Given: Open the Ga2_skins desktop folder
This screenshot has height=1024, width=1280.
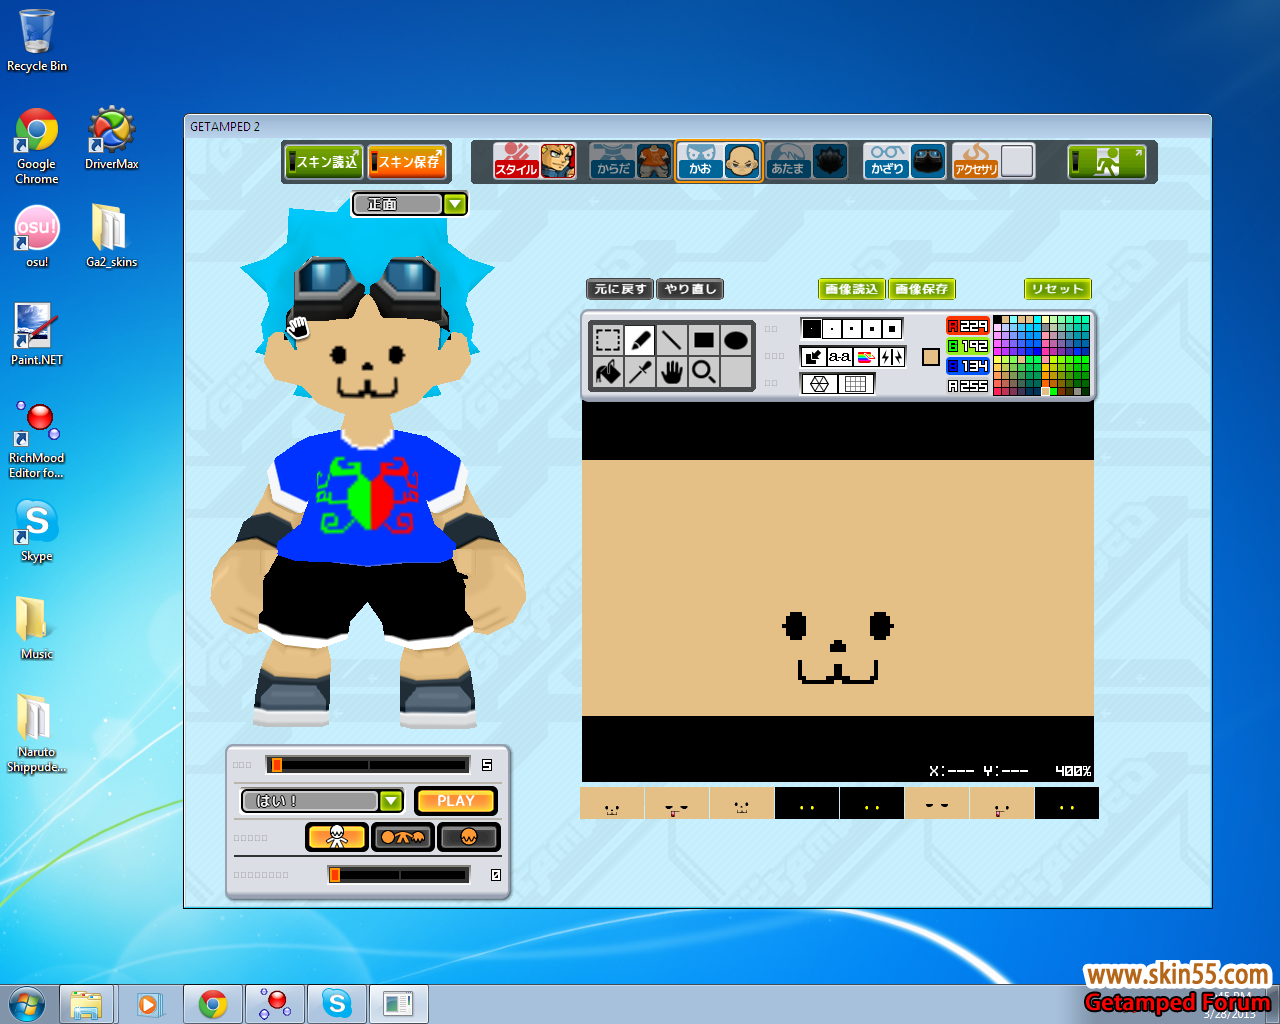Looking at the screenshot, I should 111,236.
